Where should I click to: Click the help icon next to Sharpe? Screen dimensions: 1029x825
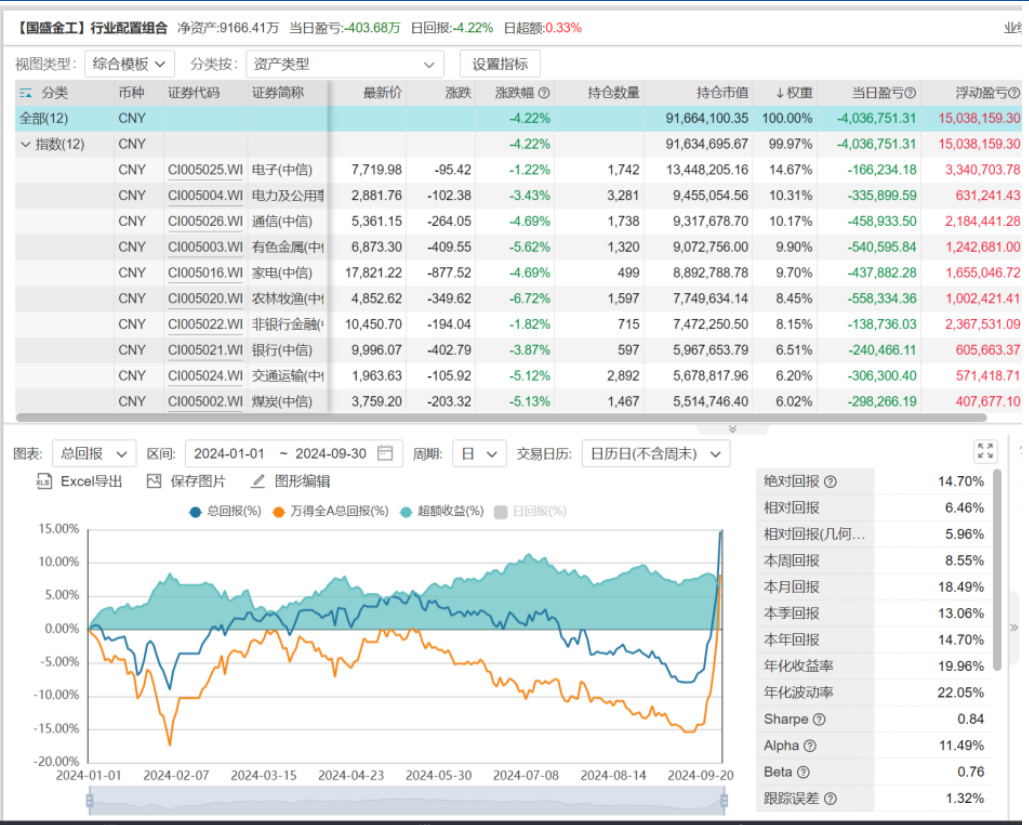820,720
